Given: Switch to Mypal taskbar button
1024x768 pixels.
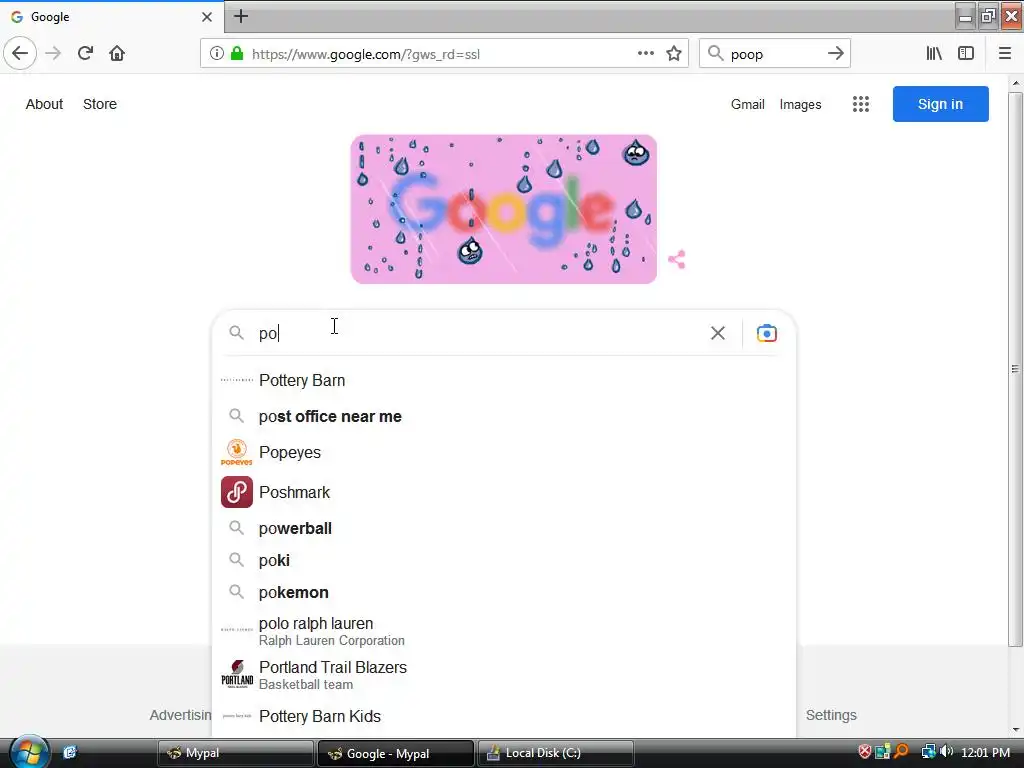Looking at the screenshot, I should tap(235, 753).
